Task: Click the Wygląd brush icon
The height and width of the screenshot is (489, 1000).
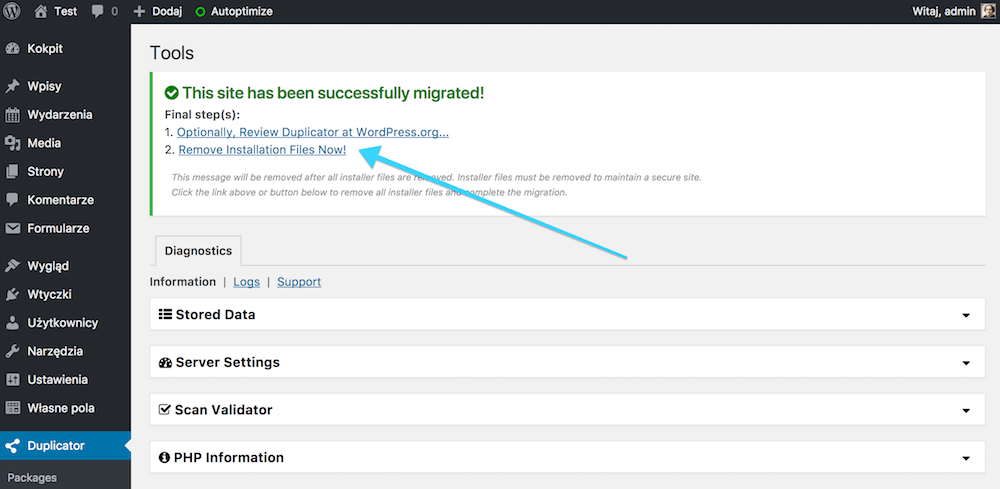Action: (x=12, y=266)
